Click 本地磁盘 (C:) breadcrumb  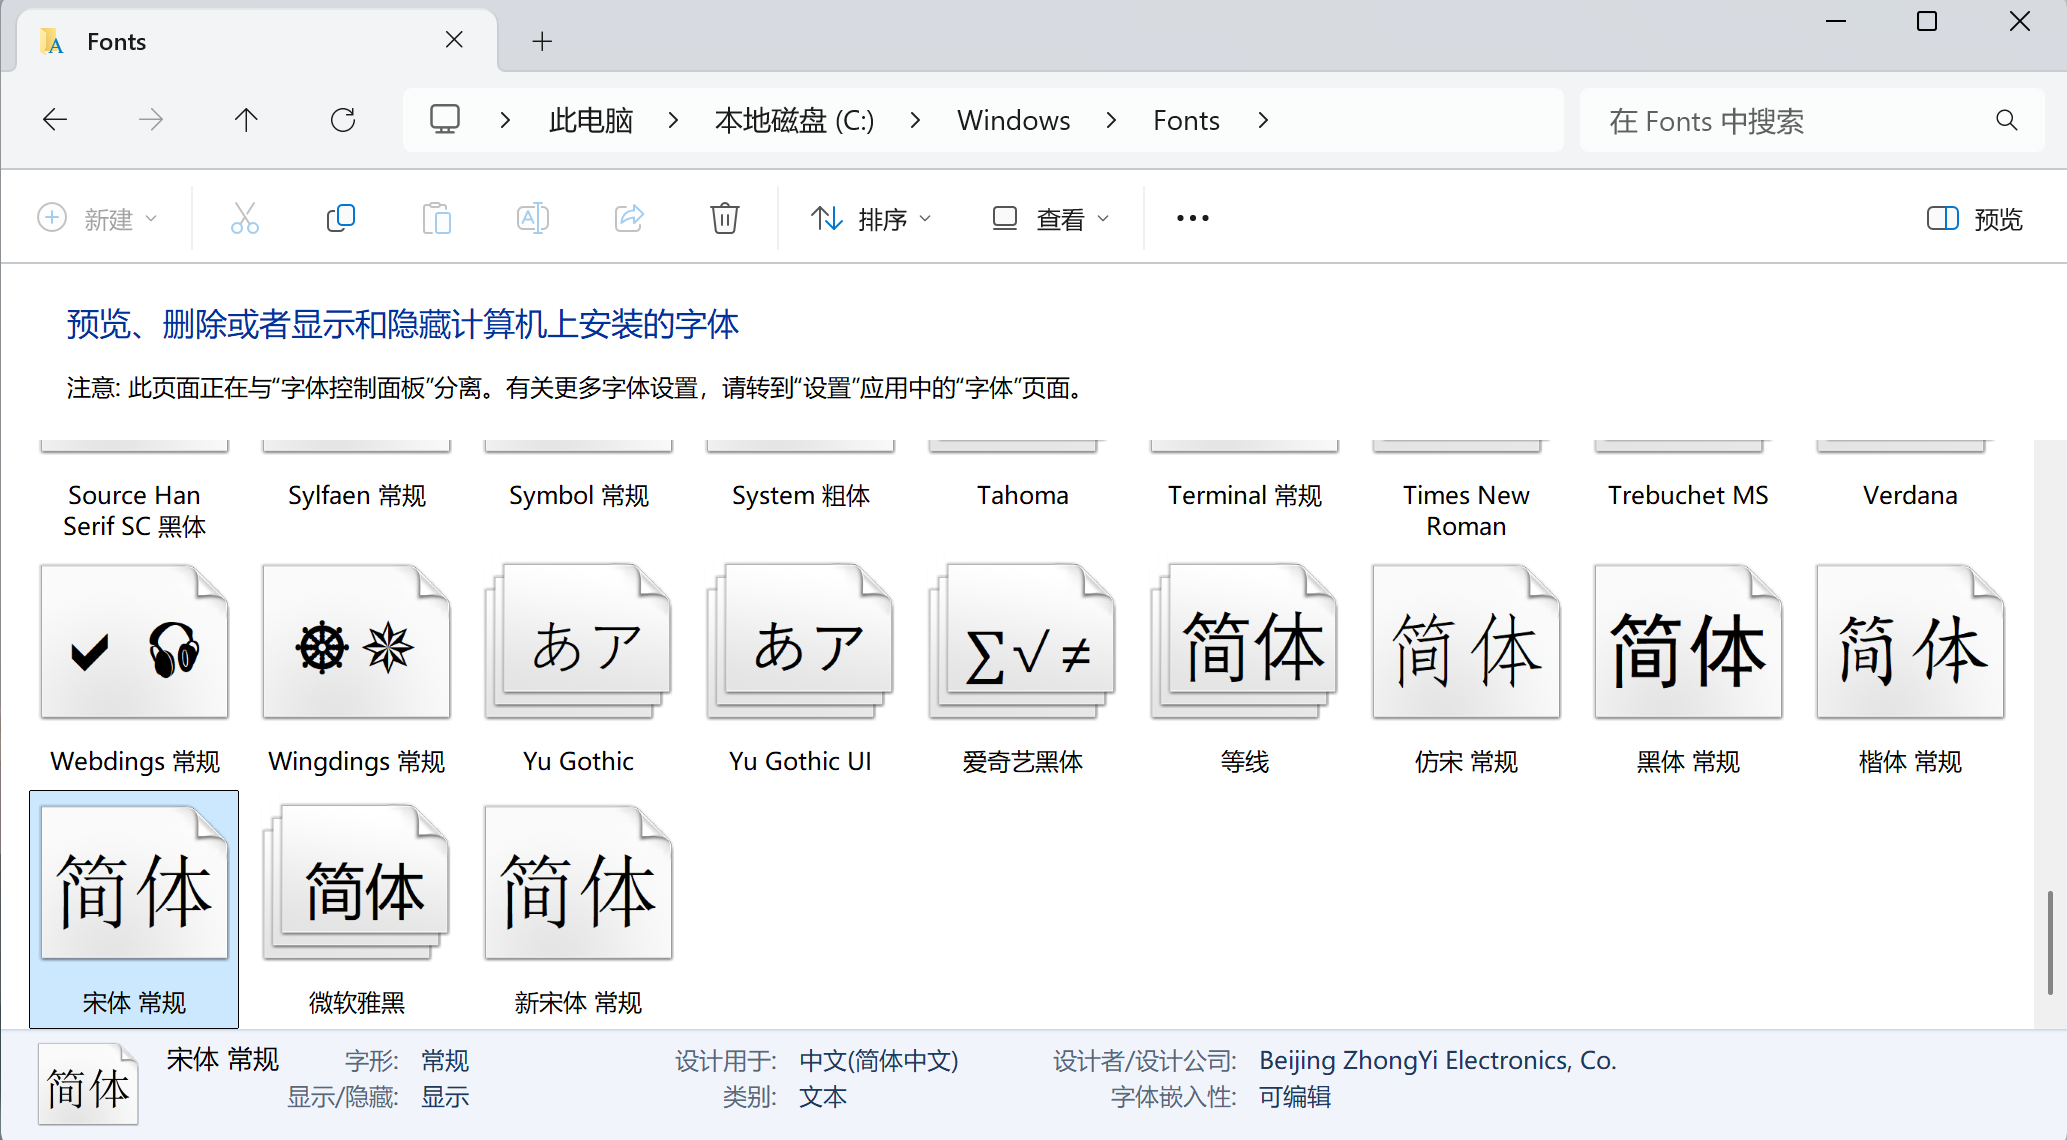click(795, 121)
